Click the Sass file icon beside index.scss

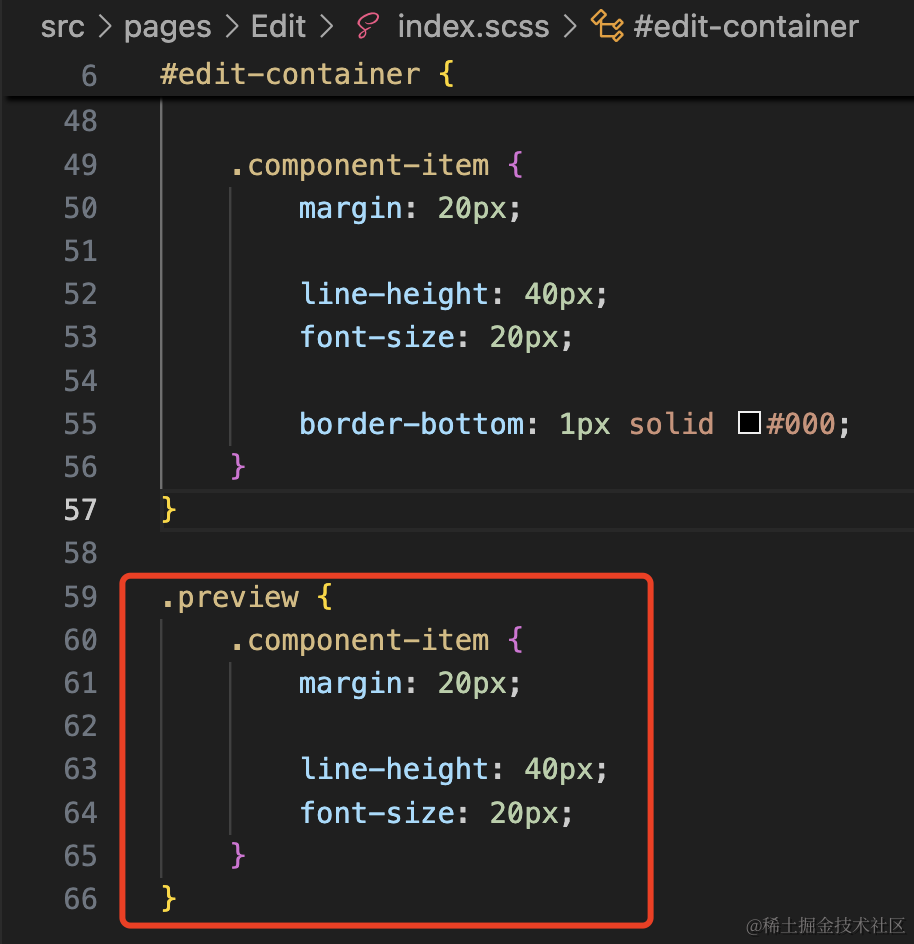pos(367,26)
